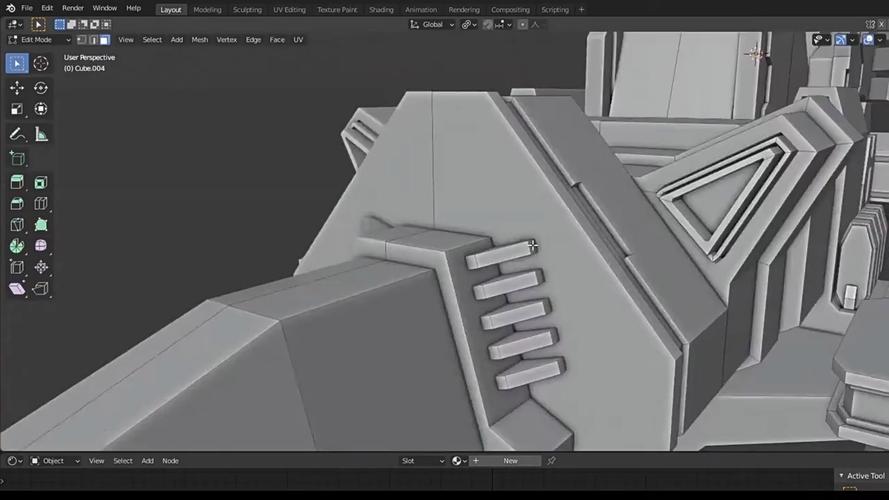Open the browse material dropdown
This screenshot has width=889, height=500.
(x=460, y=461)
